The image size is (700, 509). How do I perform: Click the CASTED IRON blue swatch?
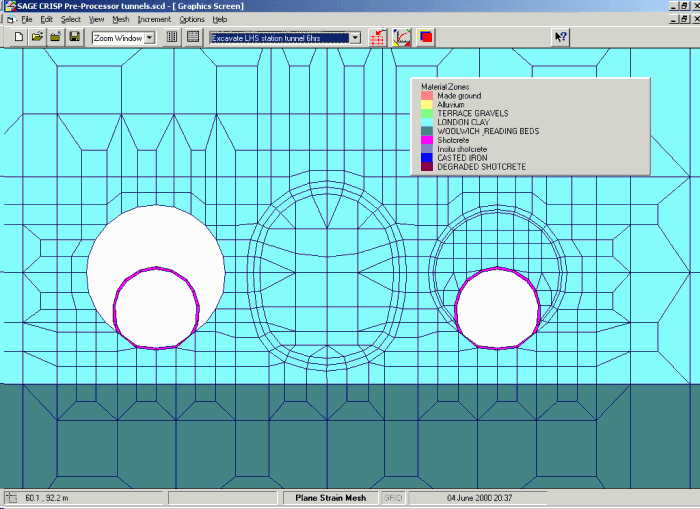(427, 158)
